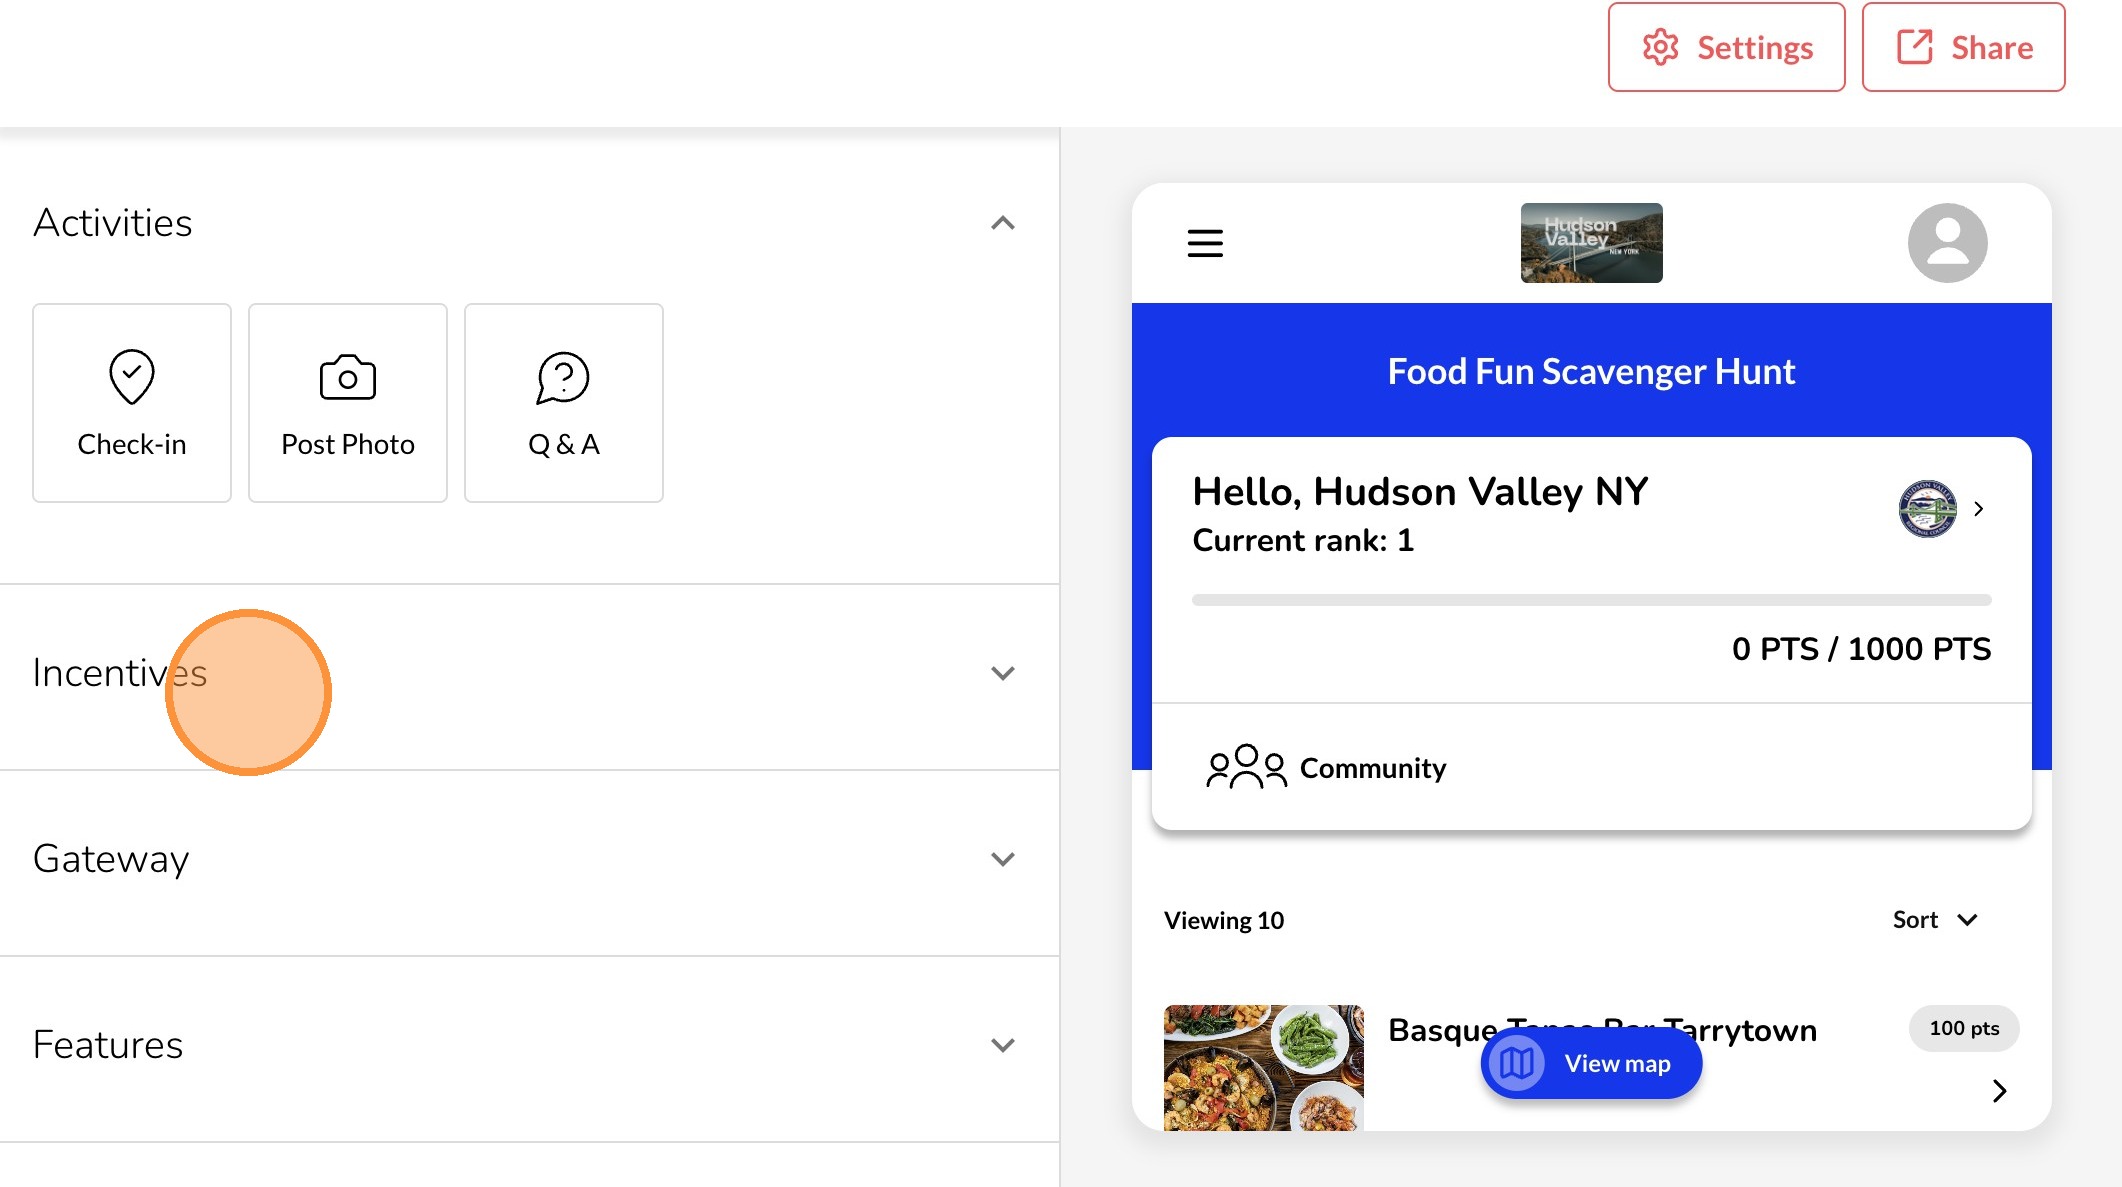Click the points progress bar
The width and height of the screenshot is (2122, 1187).
click(x=1591, y=600)
